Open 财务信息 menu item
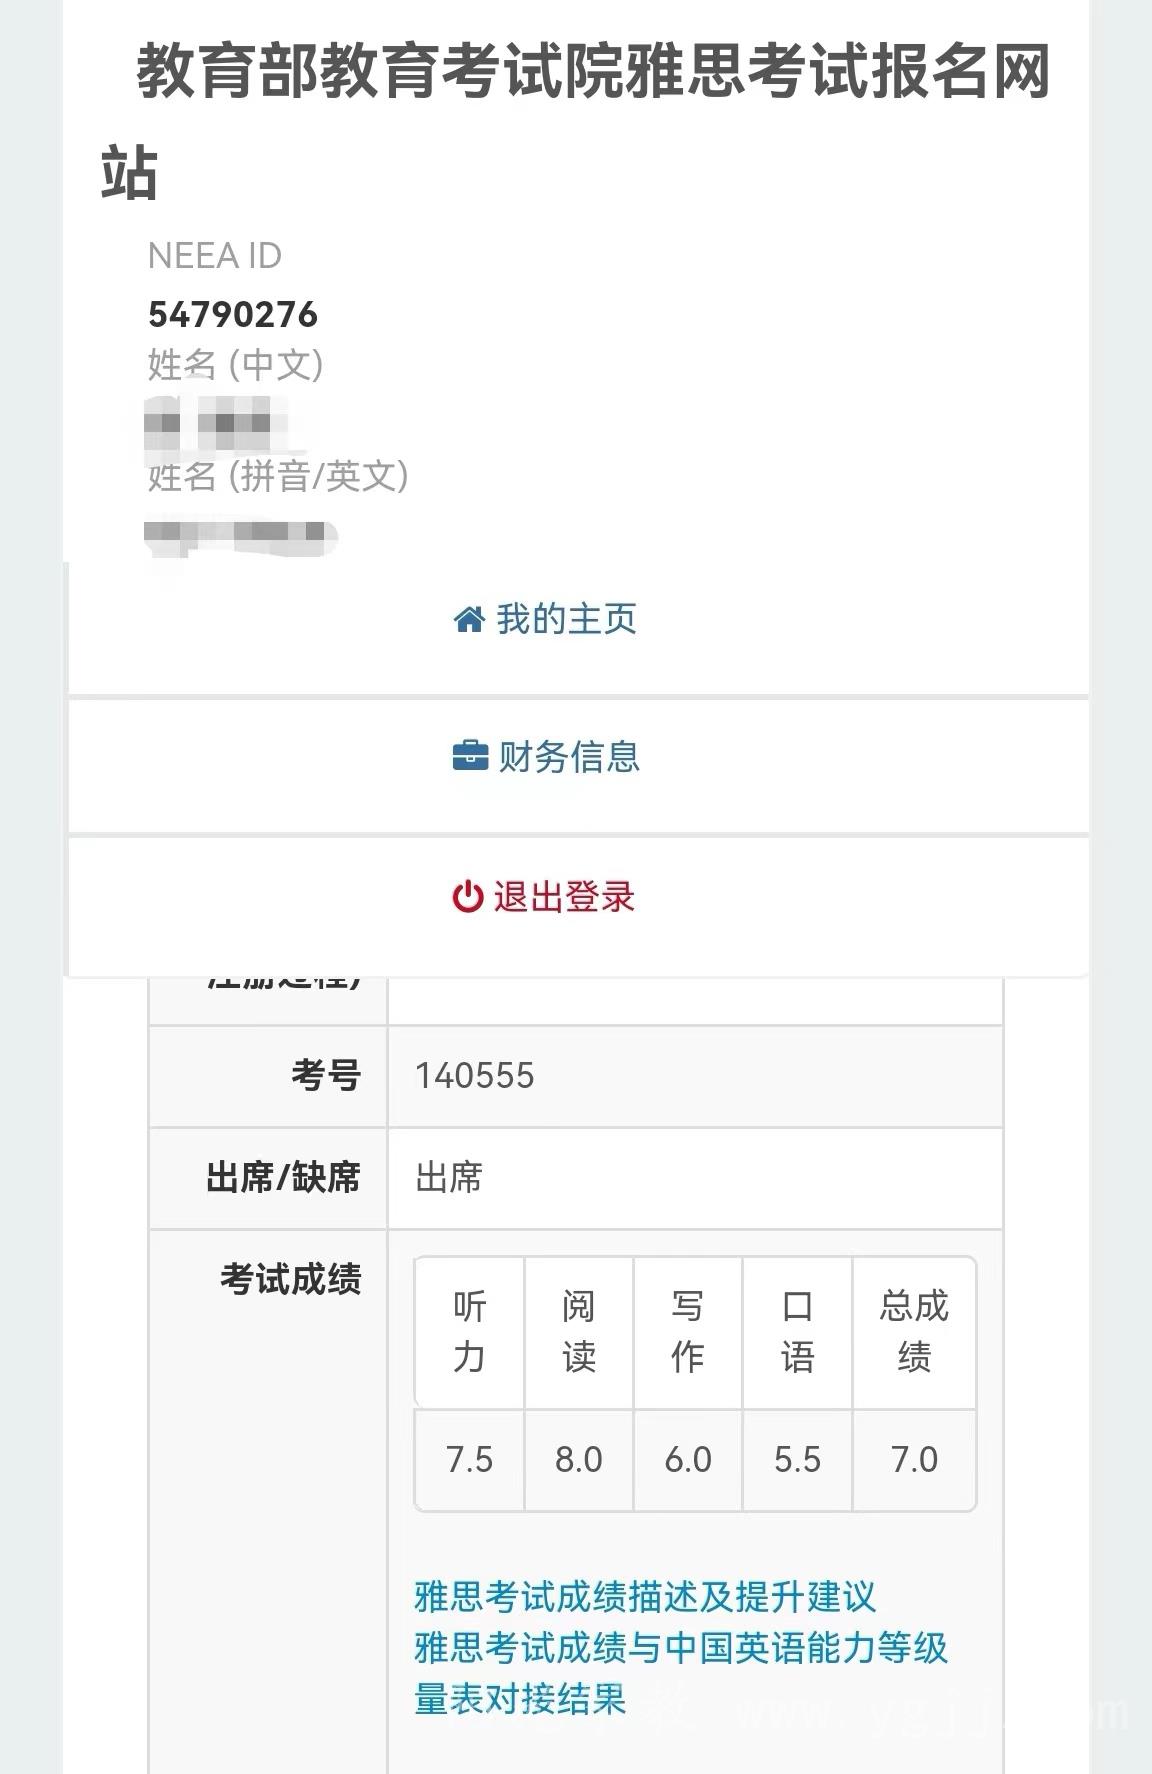Viewport: 1152px width, 1774px height. 578,765
